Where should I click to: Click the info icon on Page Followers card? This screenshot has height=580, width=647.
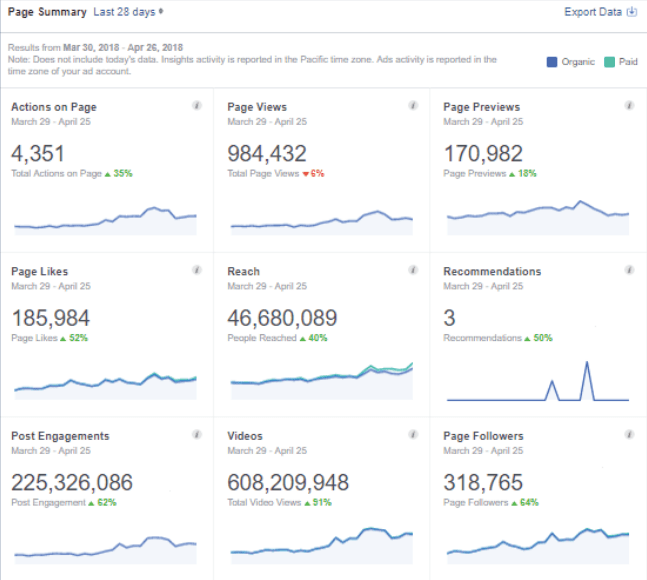coord(629,435)
